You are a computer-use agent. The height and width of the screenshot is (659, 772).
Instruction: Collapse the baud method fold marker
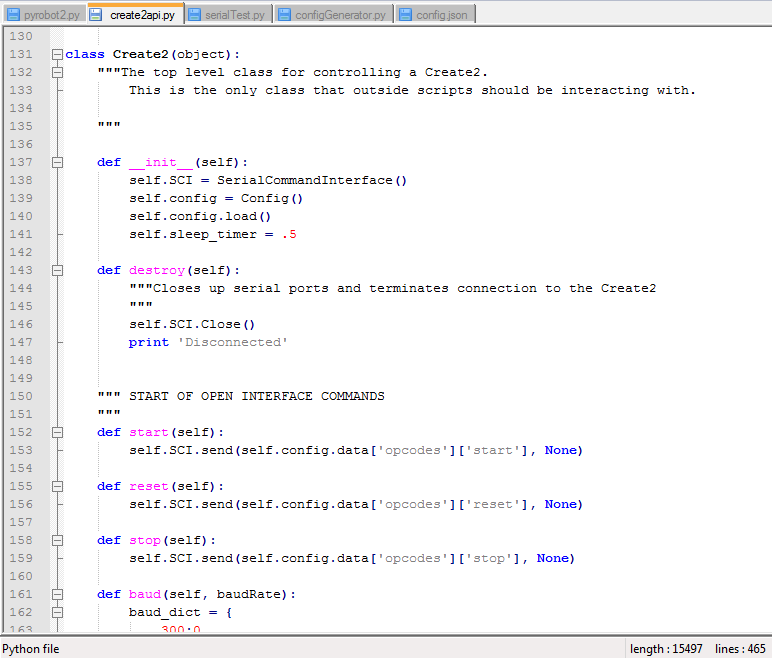tap(57, 594)
